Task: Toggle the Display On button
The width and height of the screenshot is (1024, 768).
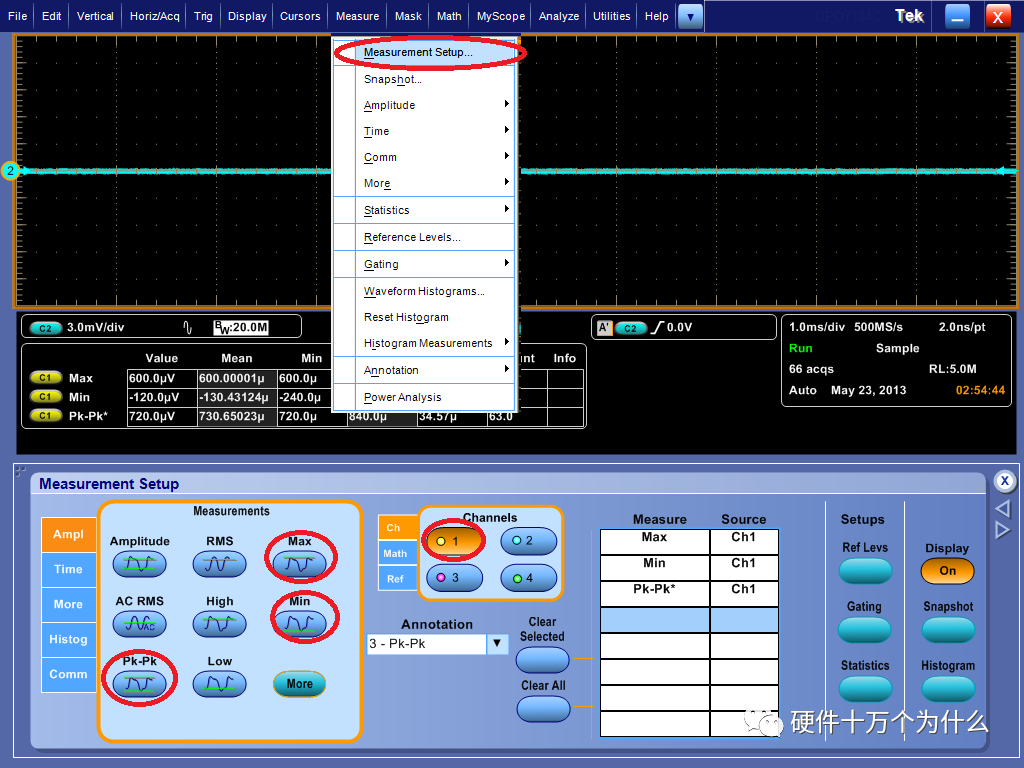Action: [947, 571]
